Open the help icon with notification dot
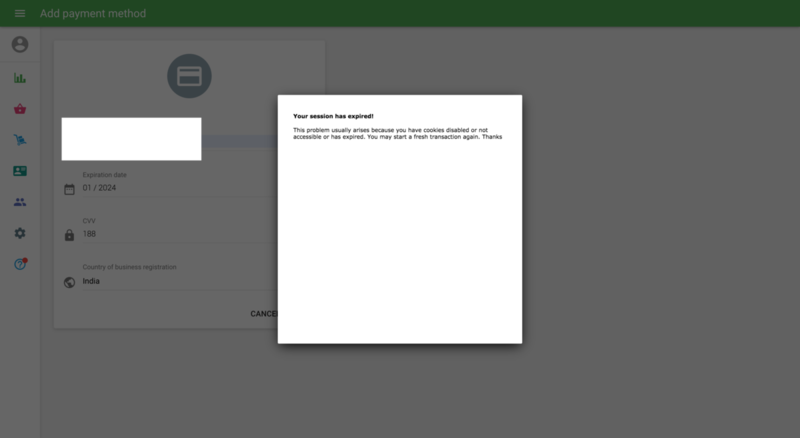800x438 pixels. [19, 264]
